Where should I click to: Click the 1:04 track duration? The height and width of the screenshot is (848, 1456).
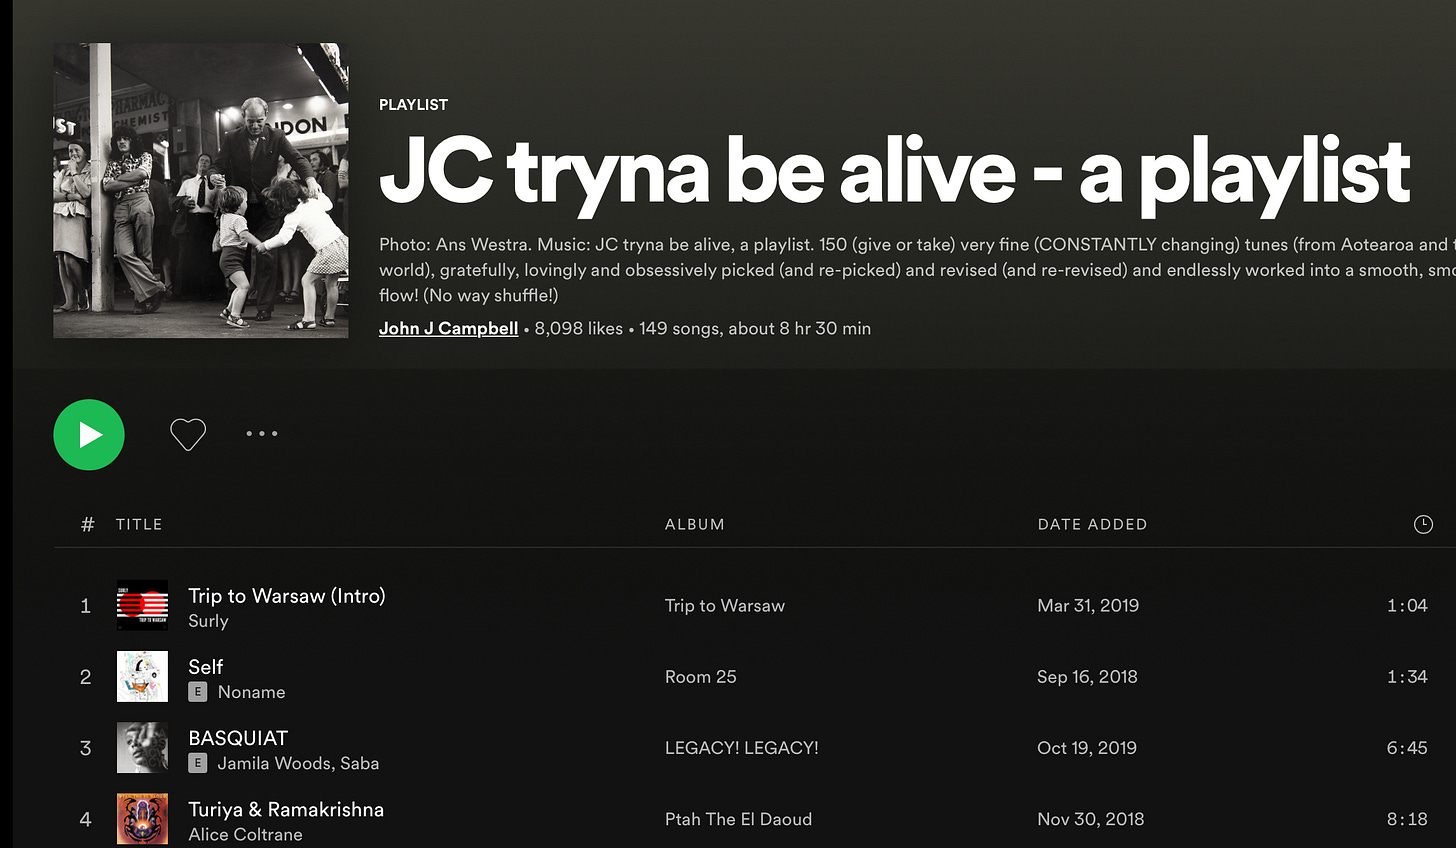click(x=1407, y=606)
